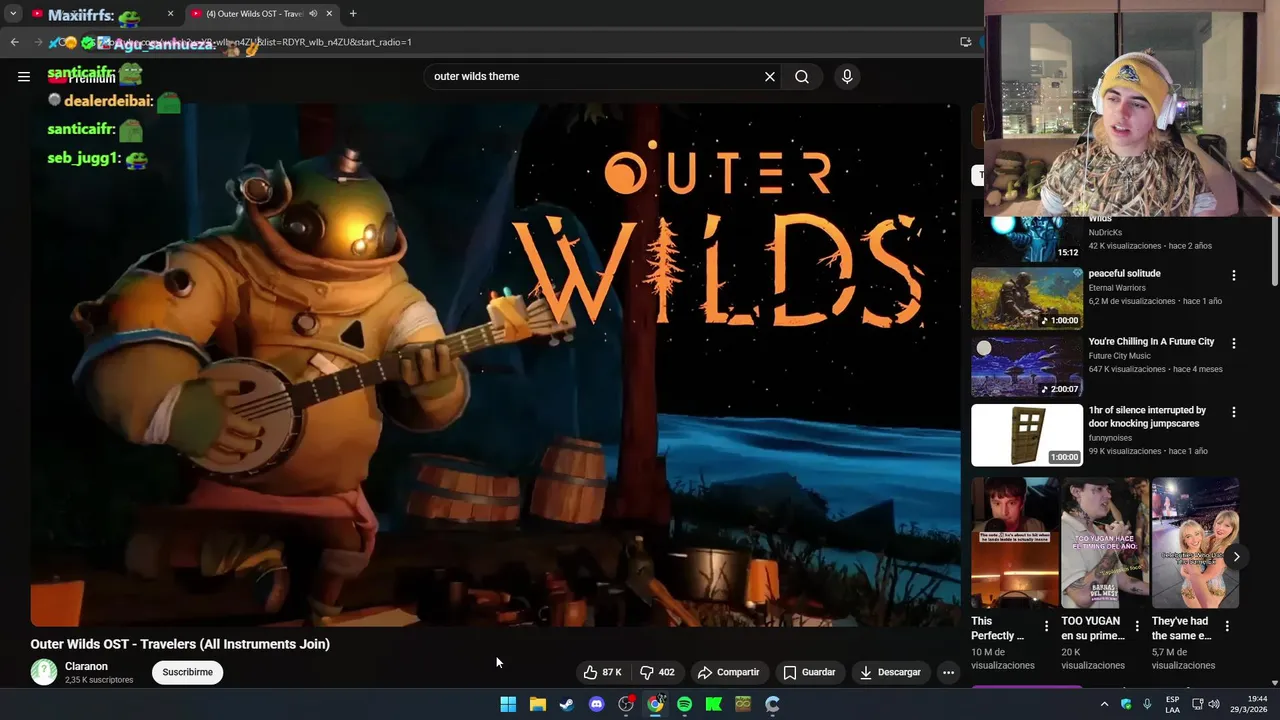This screenshot has height=720, width=1280.
Task: Open options menu for peaceful solitude
Action: 1233,275
